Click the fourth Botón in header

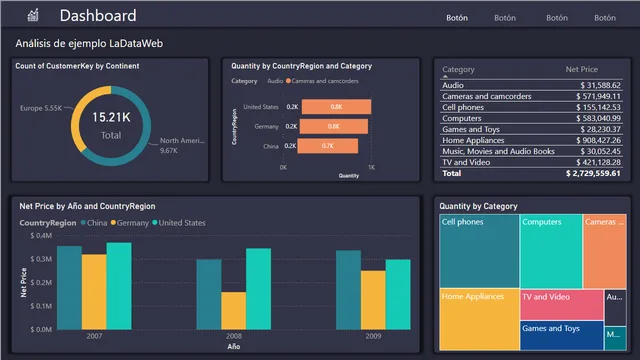click(605, 18)
